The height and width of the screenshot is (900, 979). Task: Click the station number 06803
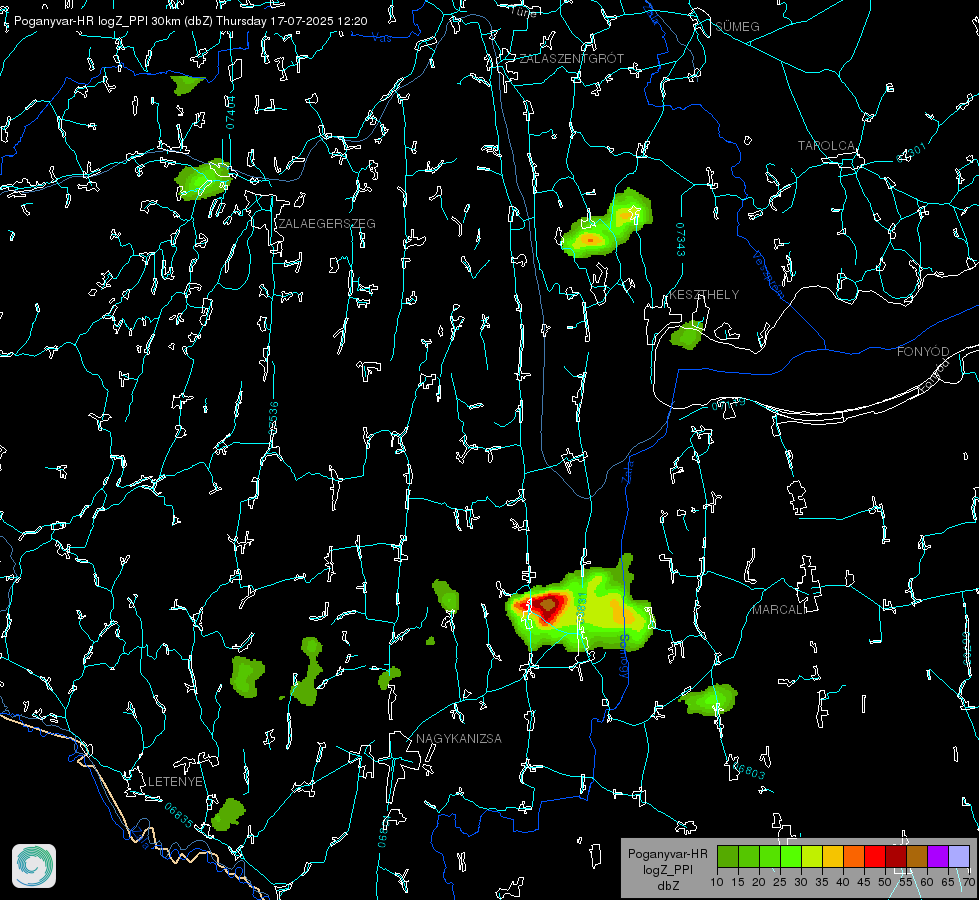click(x=749, y=770)
